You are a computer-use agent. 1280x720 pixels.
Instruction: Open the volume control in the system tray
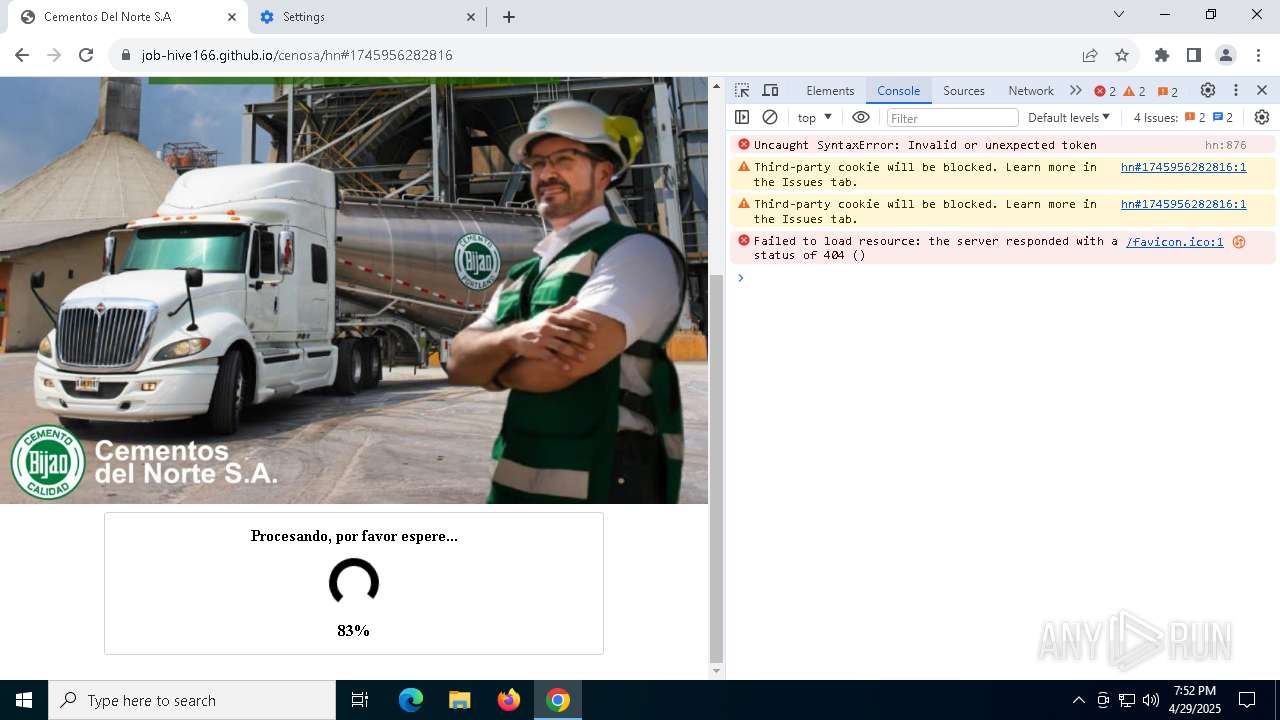pyautogui.click(x=1151, y=700)
